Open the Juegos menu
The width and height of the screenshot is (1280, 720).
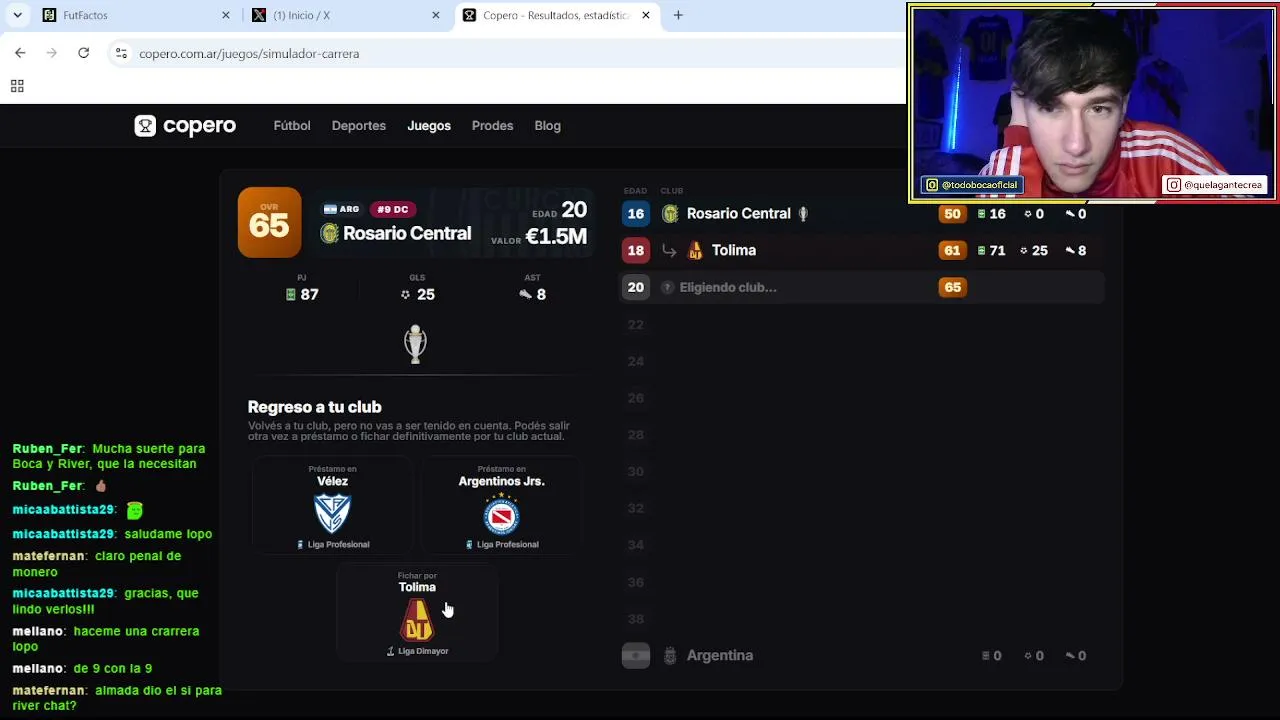(x=429, y=126)
